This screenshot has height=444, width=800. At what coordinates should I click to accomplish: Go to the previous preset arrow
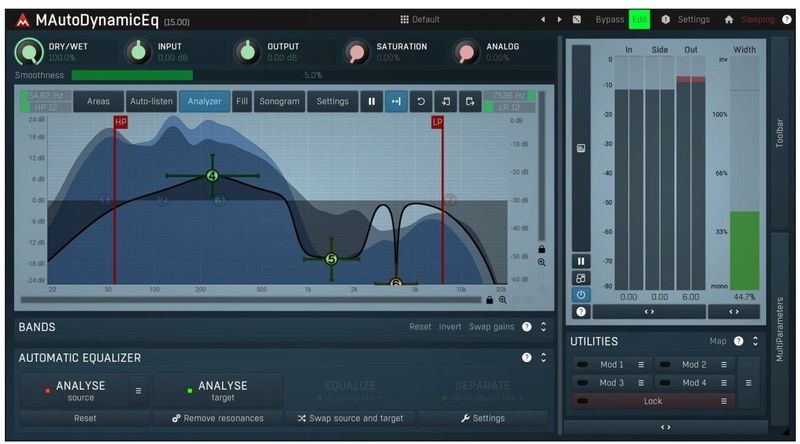543,19
